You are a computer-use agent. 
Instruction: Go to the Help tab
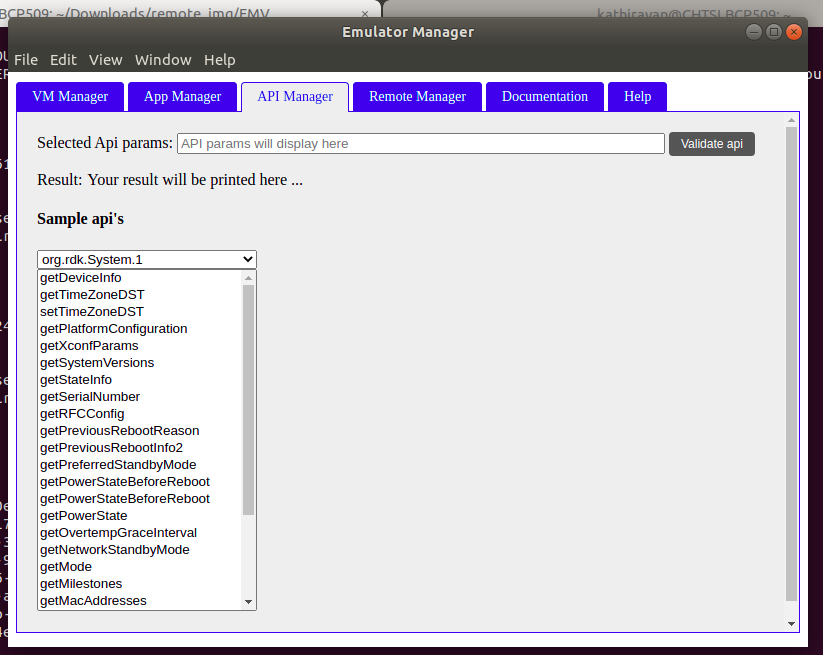pyautogui.click(x=637, y=97)
